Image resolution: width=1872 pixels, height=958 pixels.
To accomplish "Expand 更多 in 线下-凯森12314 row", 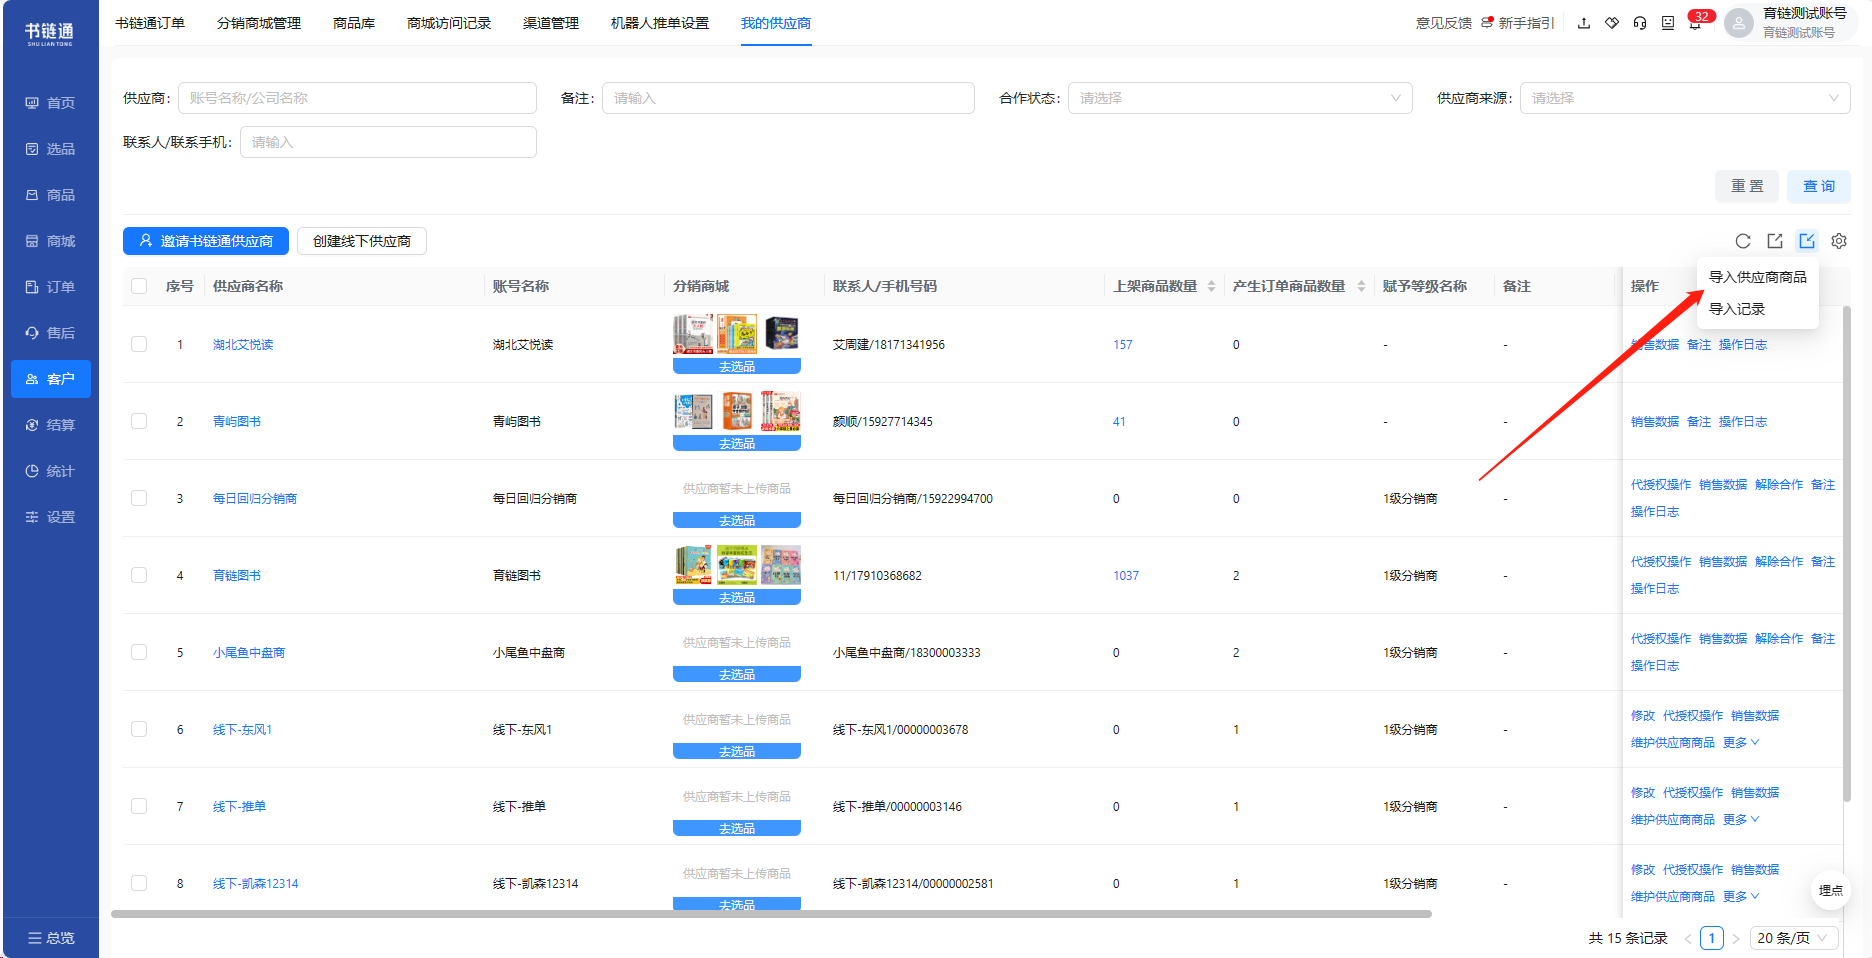I will pos(1741,897).
